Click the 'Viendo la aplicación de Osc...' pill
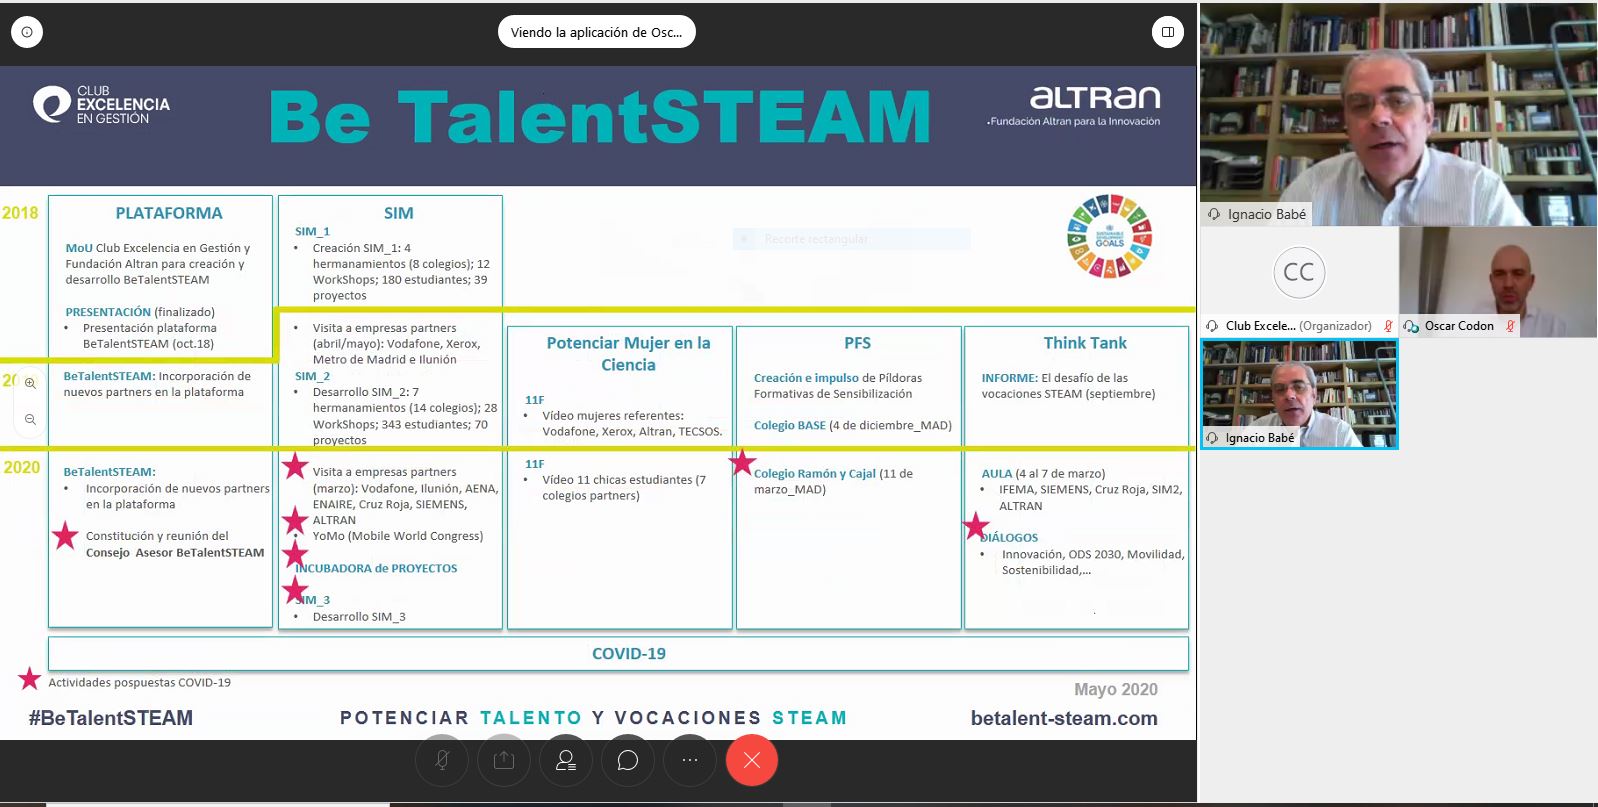This screenshot has width=1598, height=807. (597, 32)
